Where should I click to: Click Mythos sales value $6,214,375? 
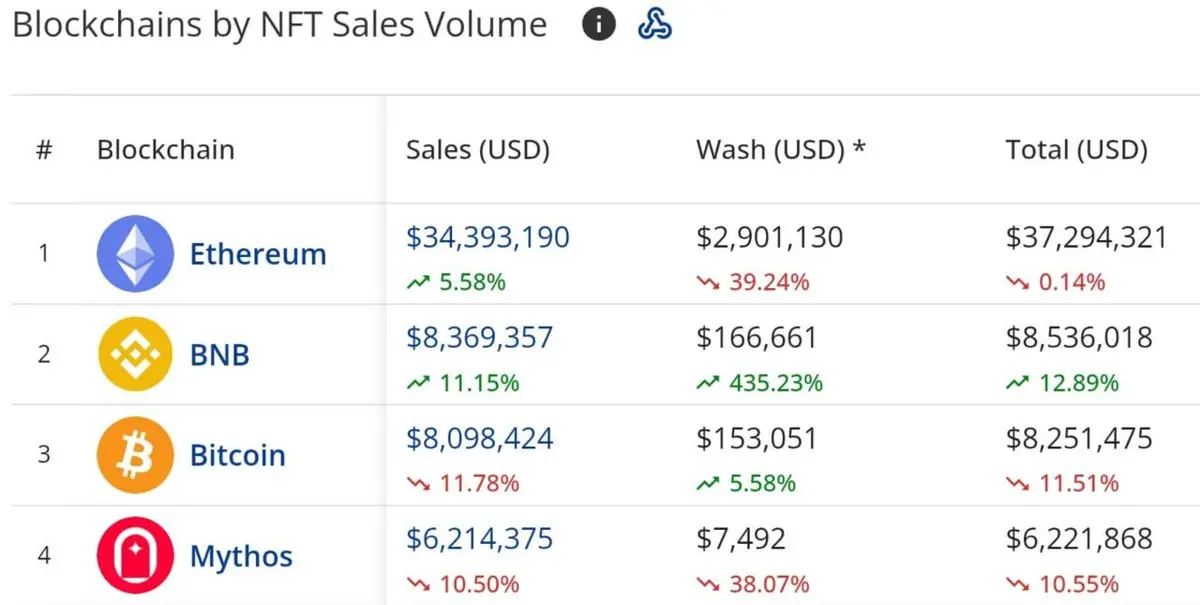point(479,540)
